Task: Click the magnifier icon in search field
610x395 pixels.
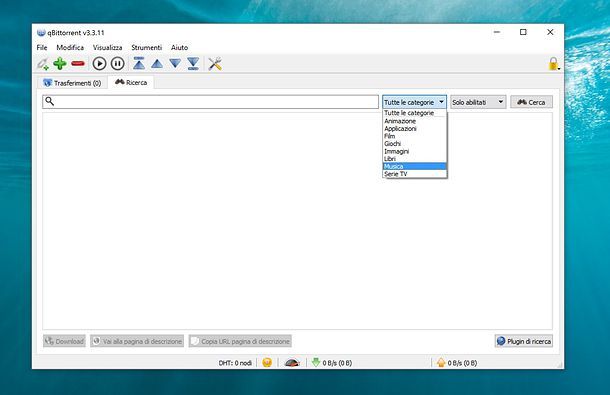Action: point(49,102)
